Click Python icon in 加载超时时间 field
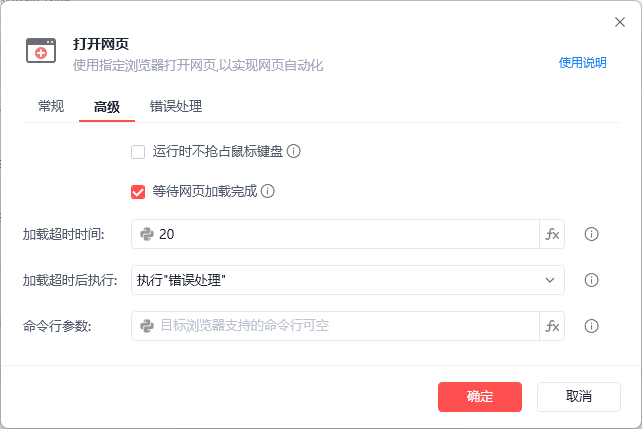 147,234
